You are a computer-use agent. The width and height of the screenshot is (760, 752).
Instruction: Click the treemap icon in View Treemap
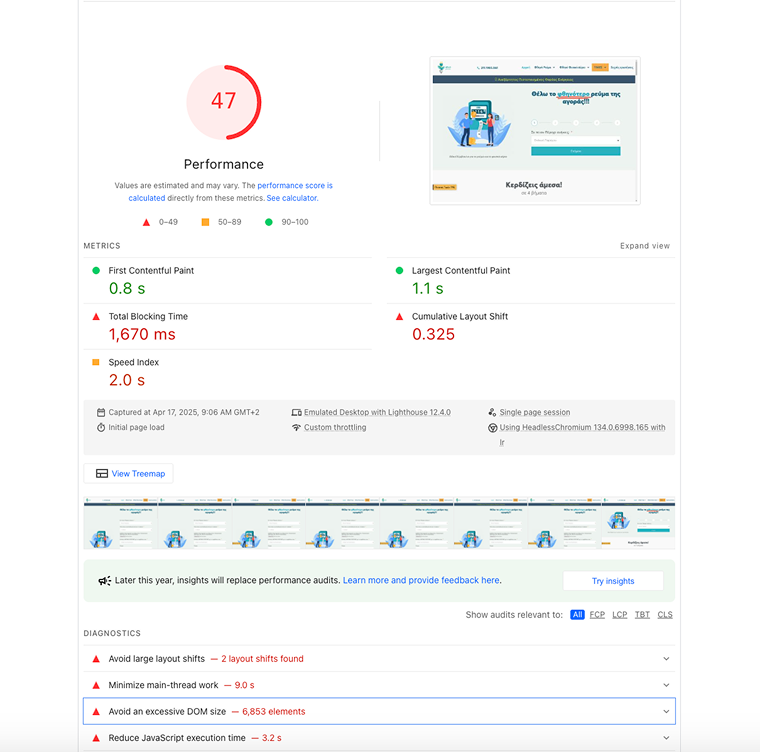102,474
